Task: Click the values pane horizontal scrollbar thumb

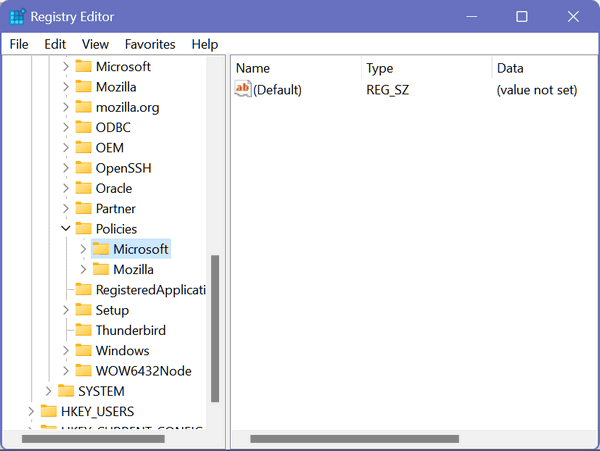Action: [x=355, y=439]
